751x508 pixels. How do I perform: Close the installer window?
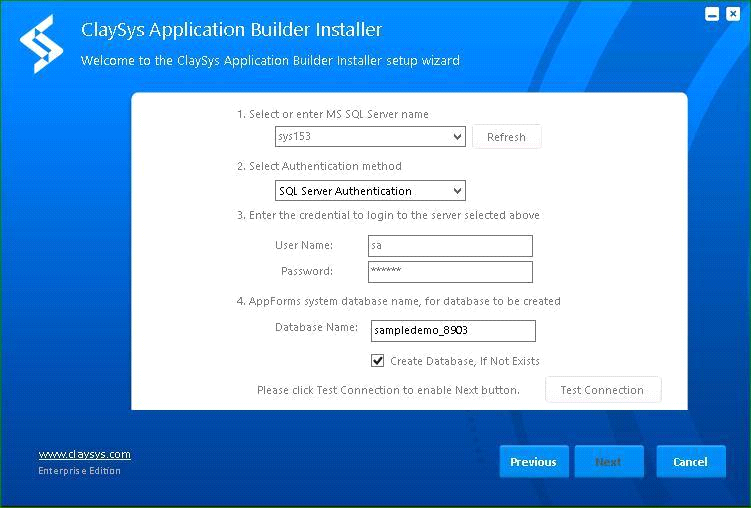coord(733,14)
